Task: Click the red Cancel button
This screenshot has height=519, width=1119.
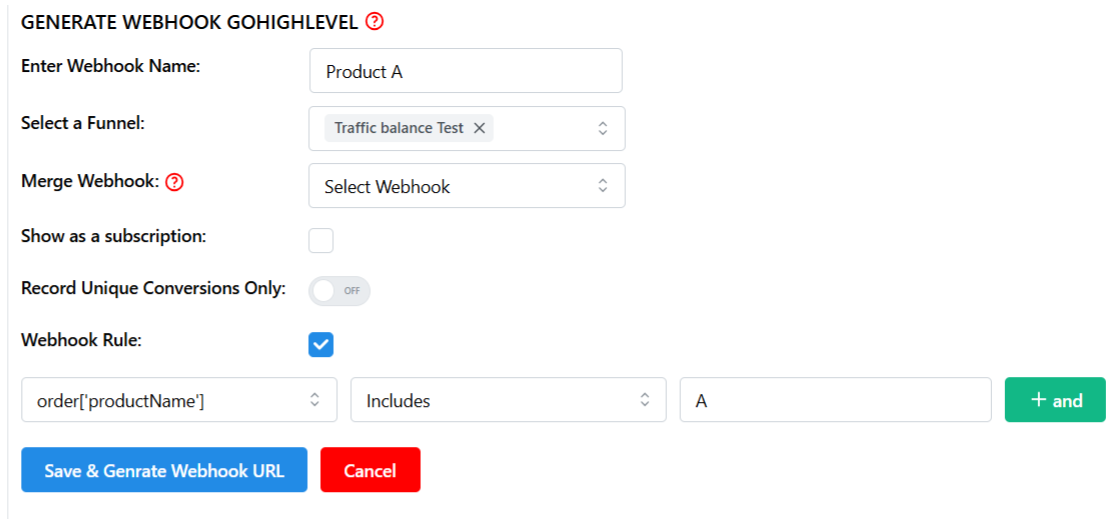Action: point(370,470)
